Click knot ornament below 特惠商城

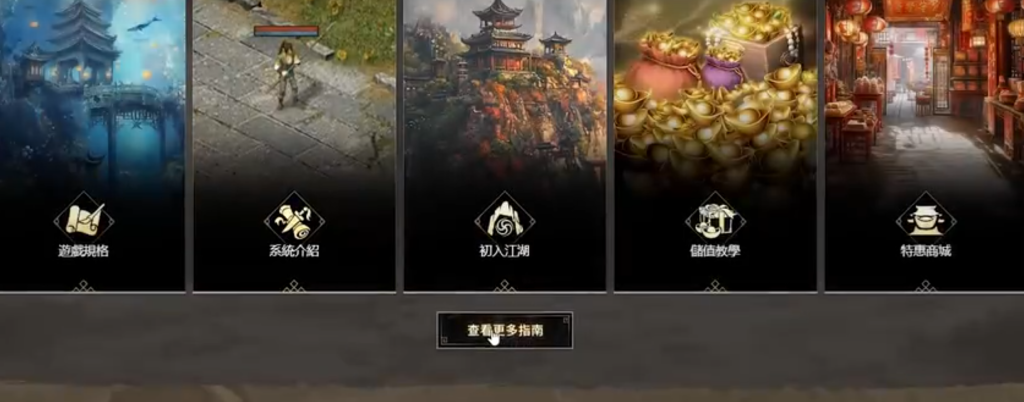pos(925,286)
